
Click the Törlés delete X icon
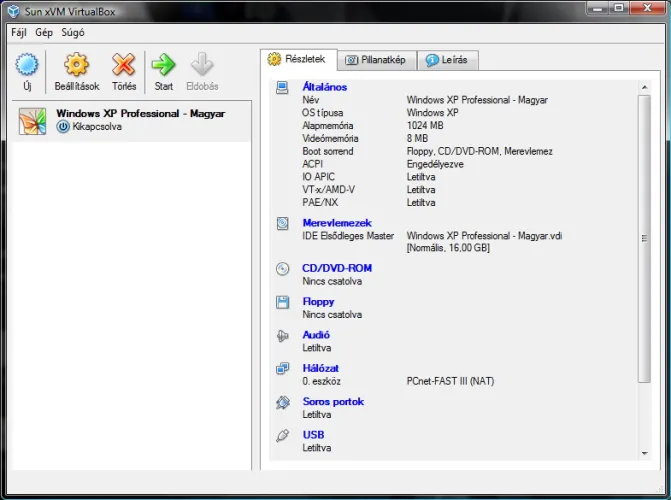(x=124, y=65)
